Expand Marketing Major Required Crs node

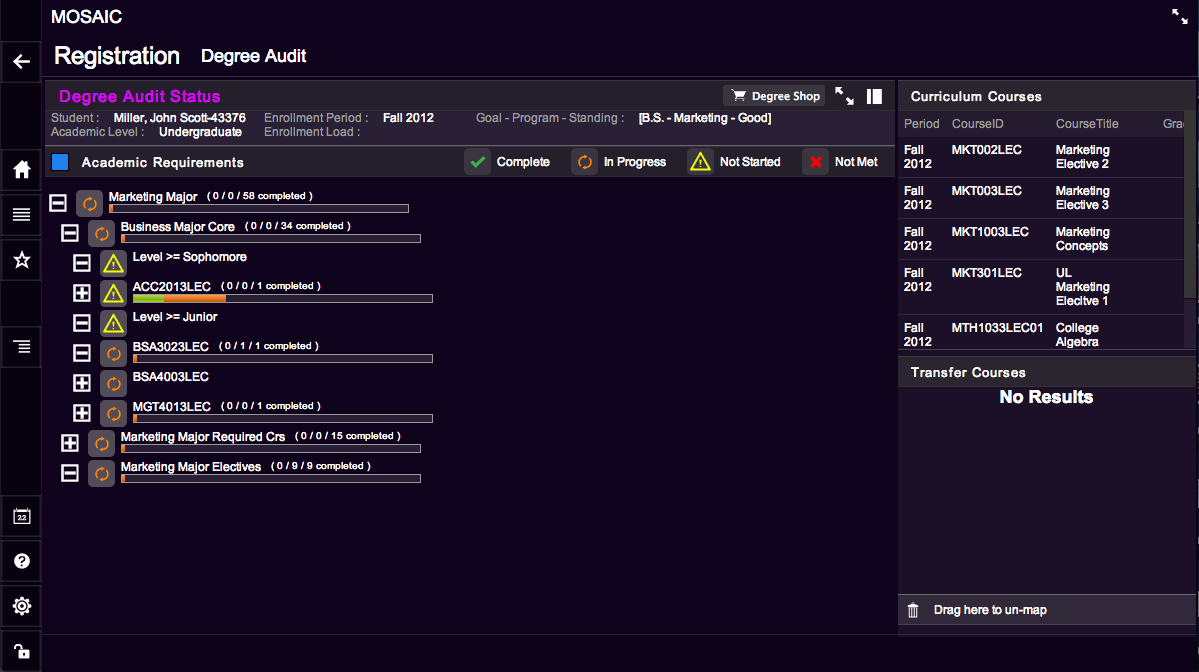(70, 443)
